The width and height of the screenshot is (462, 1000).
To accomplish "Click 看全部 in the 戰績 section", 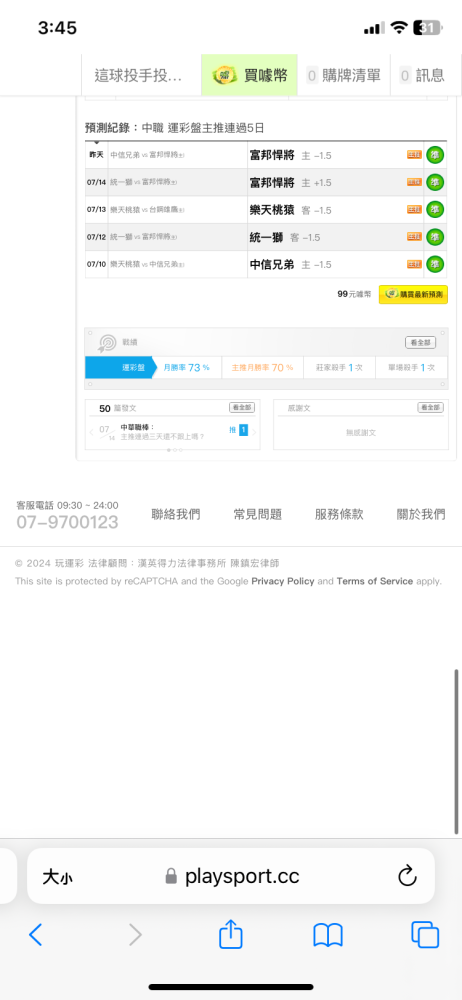I will pos(421,342).
